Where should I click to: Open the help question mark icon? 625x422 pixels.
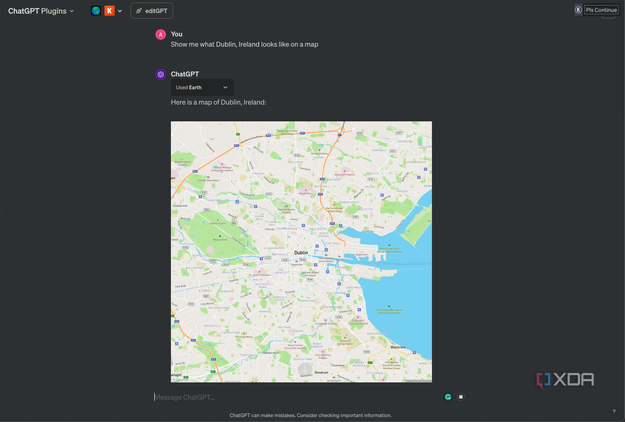614,412
